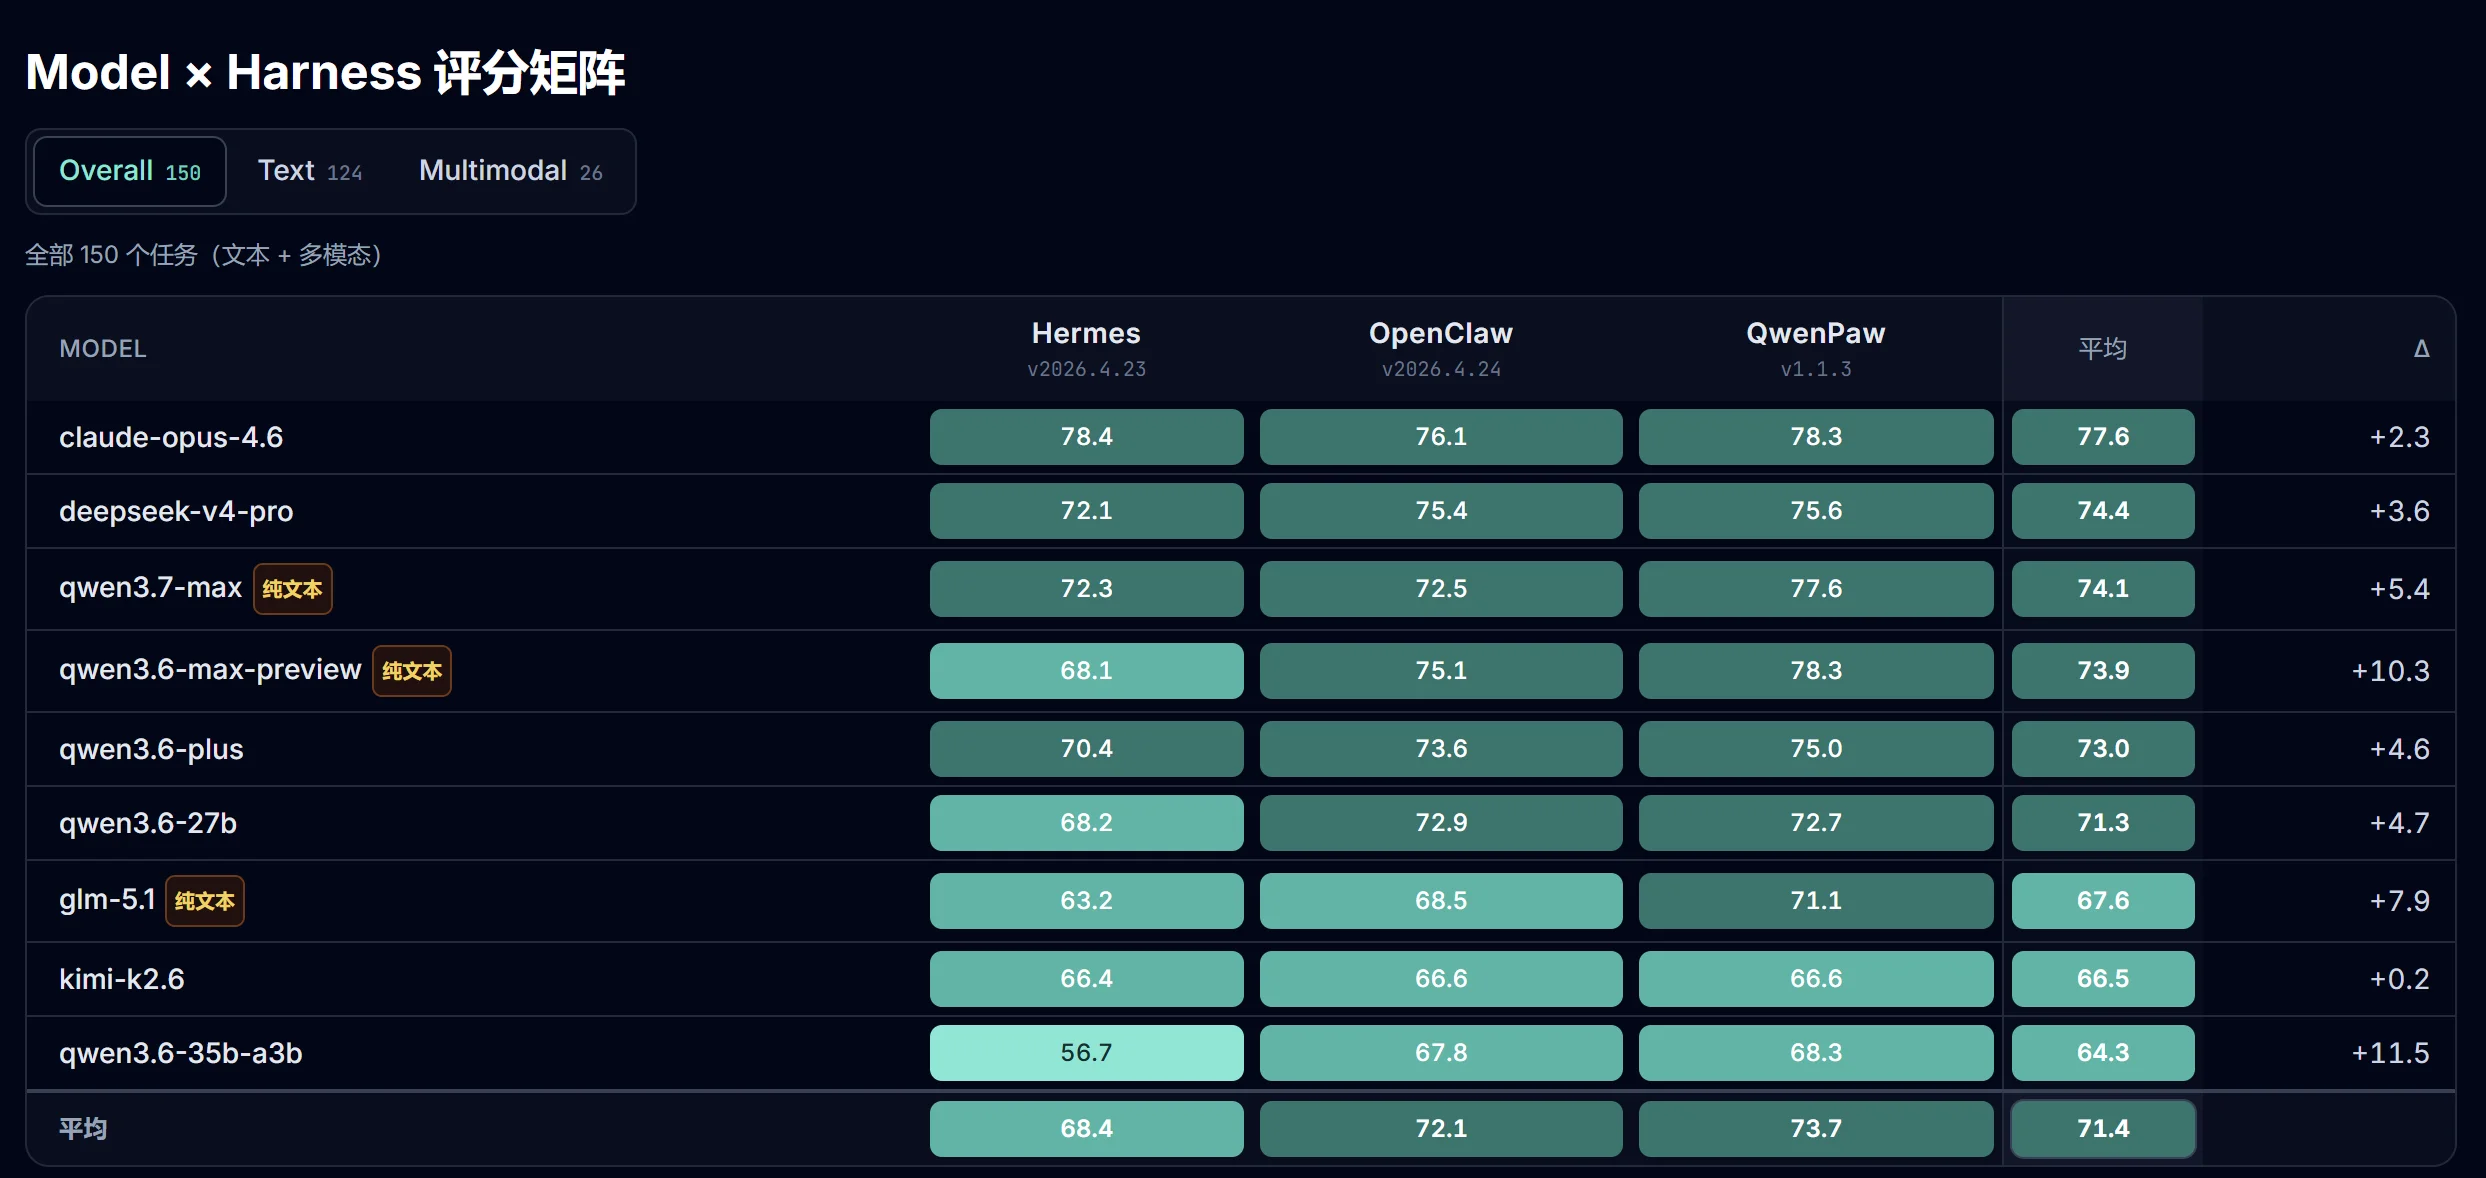Screen dimensions: 2486x1178
Task: Click the Hermes column average 68.4
Action: click(x=1087, y=1129)
